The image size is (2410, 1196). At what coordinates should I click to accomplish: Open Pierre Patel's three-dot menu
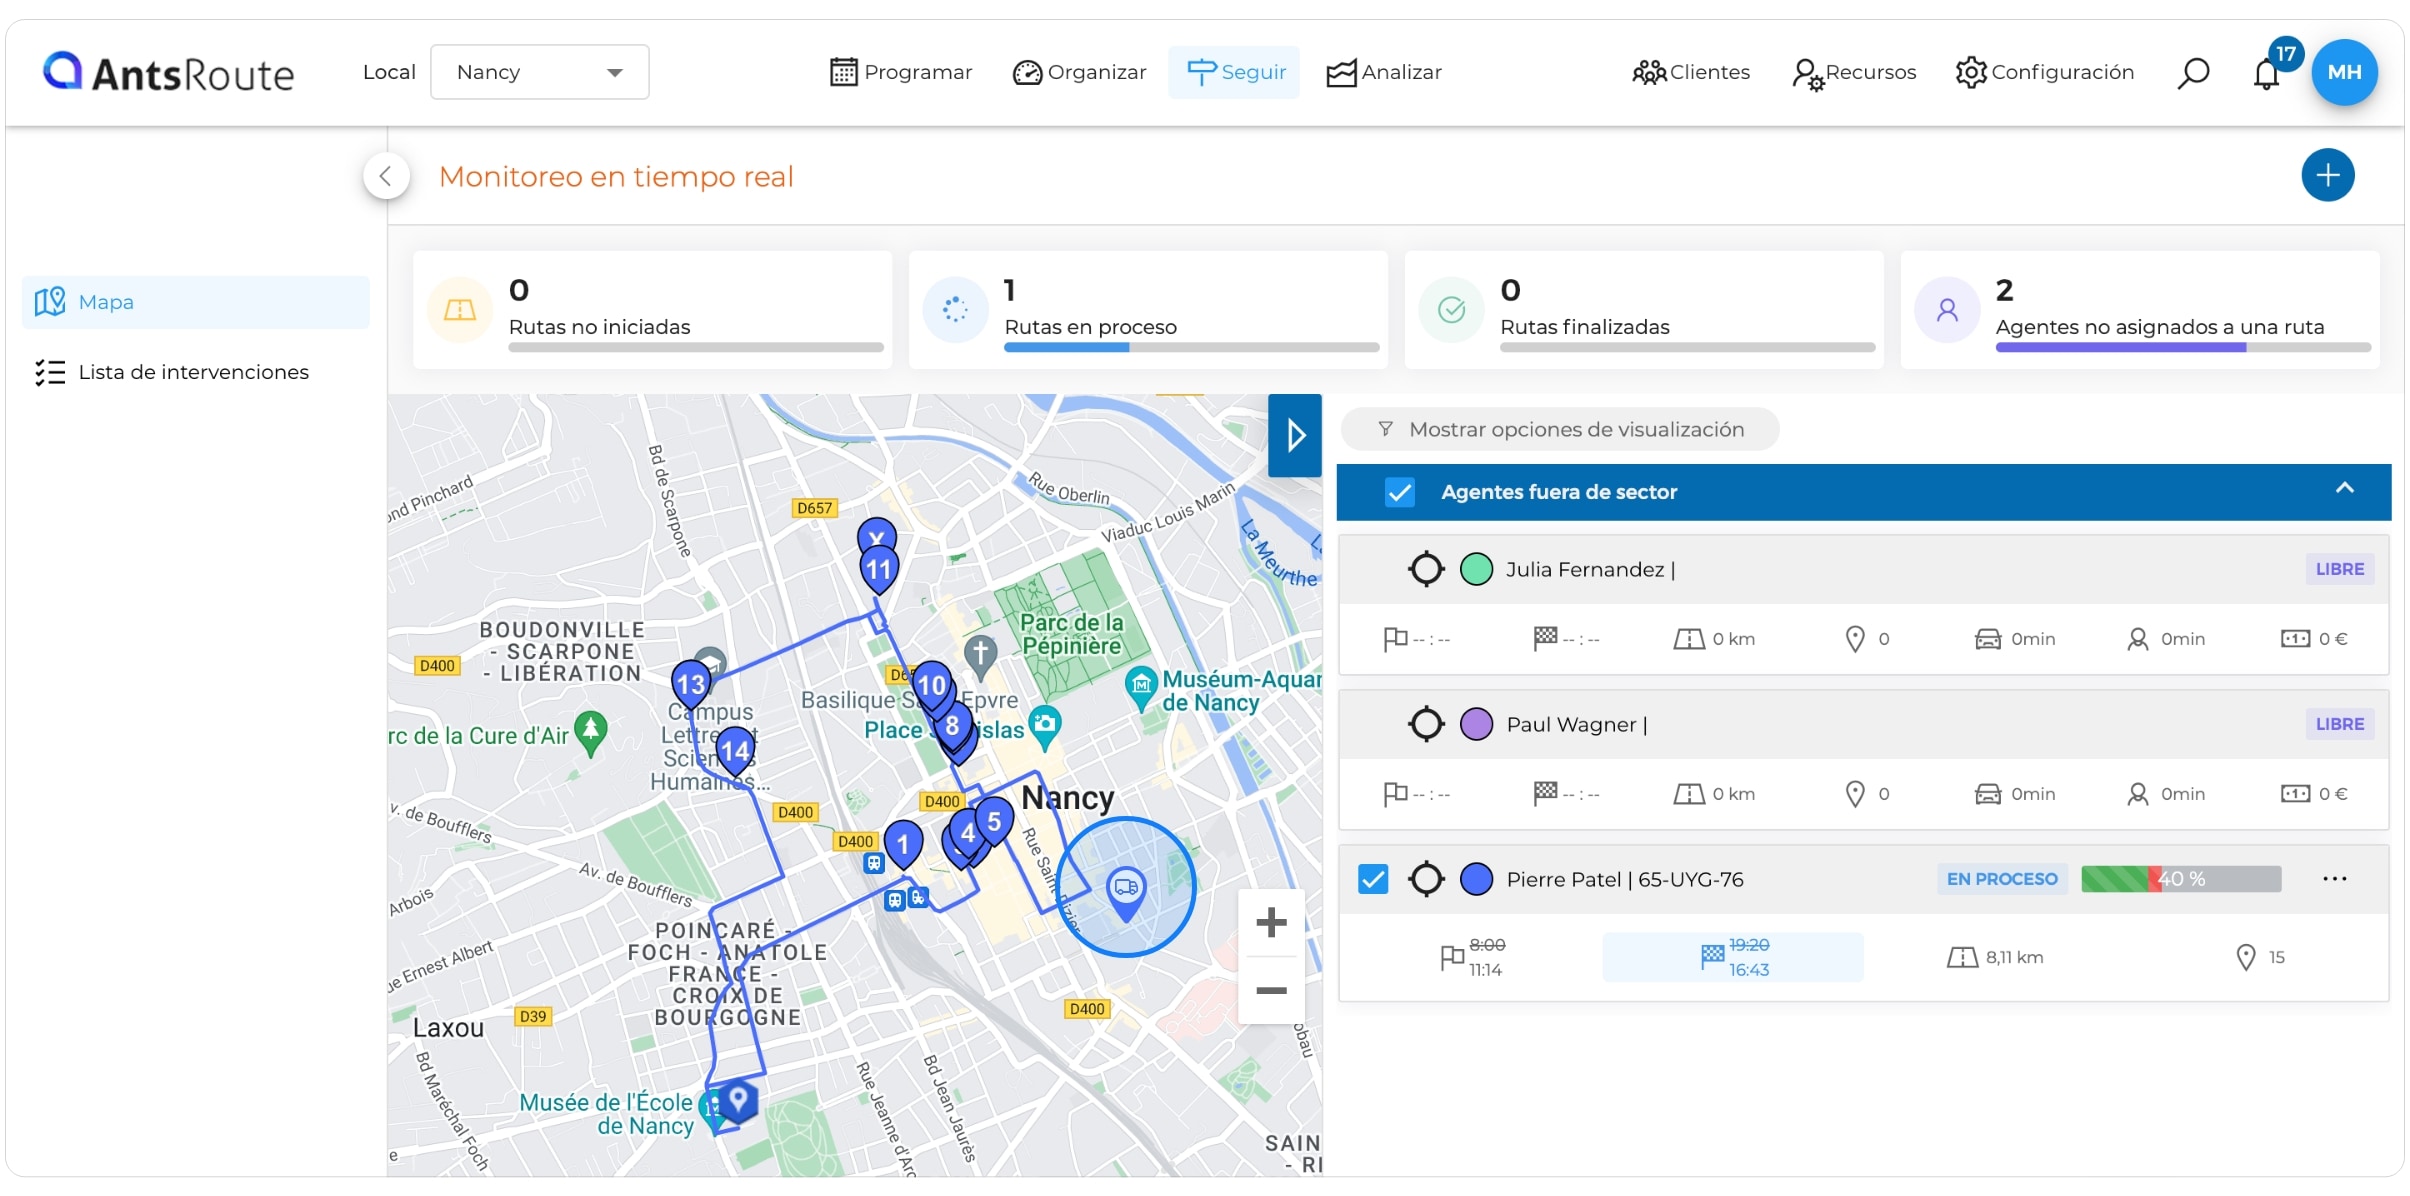click(2335, 879)
